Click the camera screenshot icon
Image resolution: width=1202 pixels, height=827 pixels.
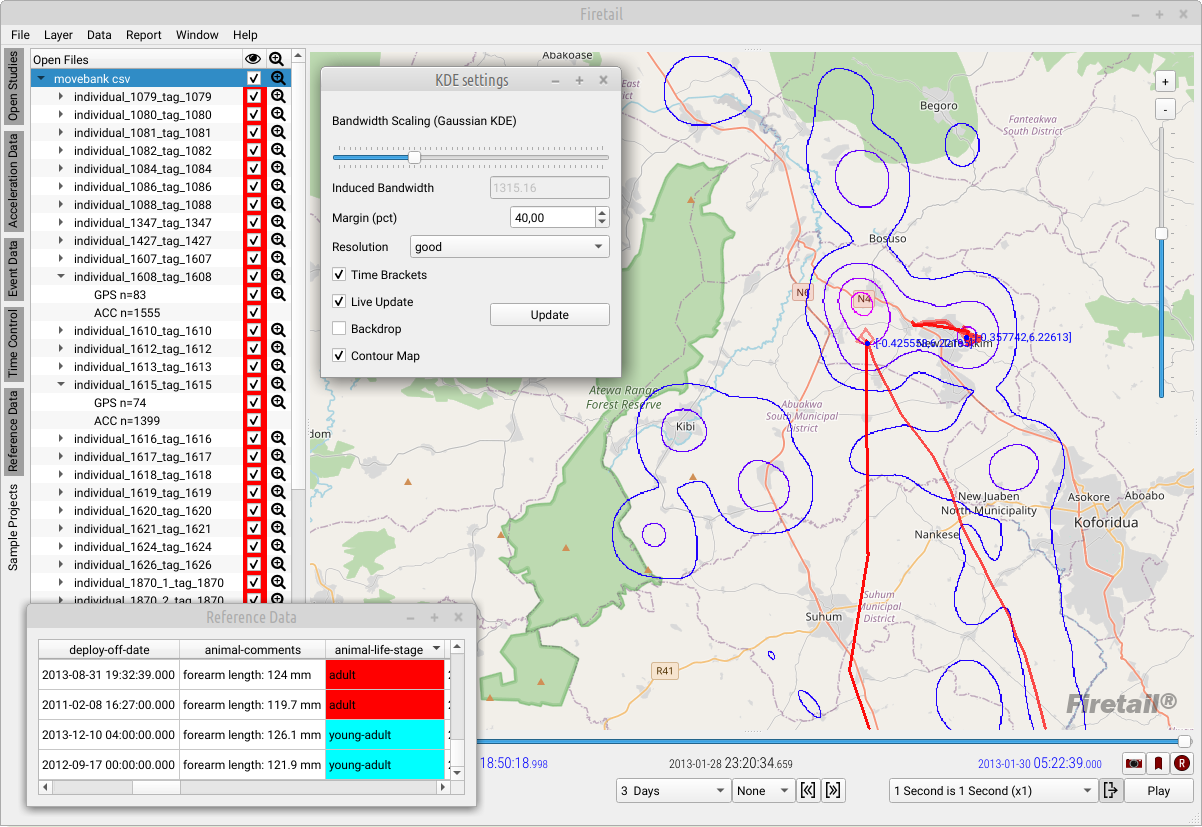pos(1133,764)
